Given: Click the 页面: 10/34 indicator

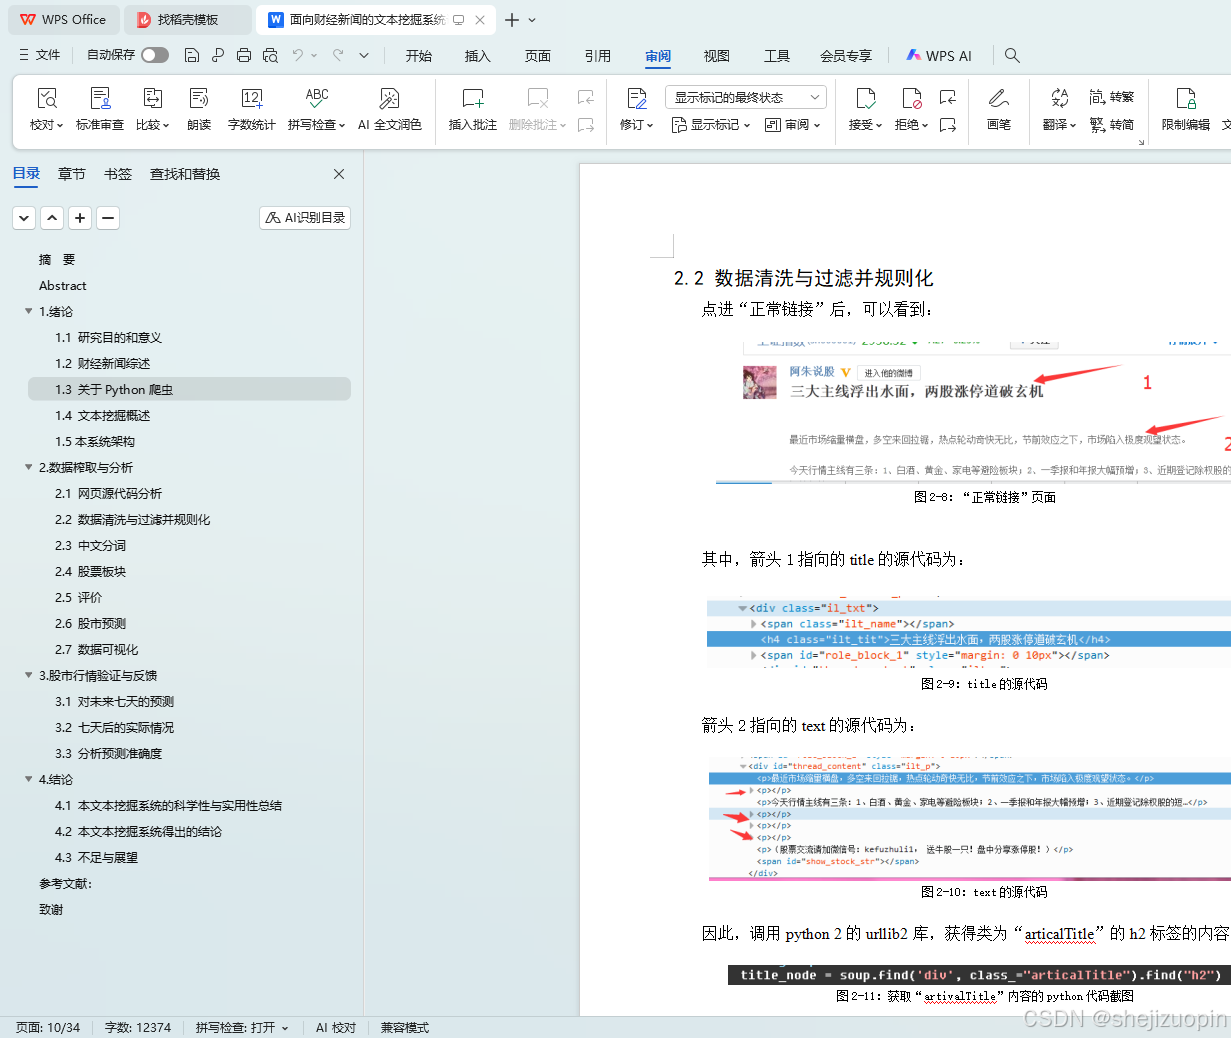Looking at the screenshot, I should click(x=48, y=1027).
